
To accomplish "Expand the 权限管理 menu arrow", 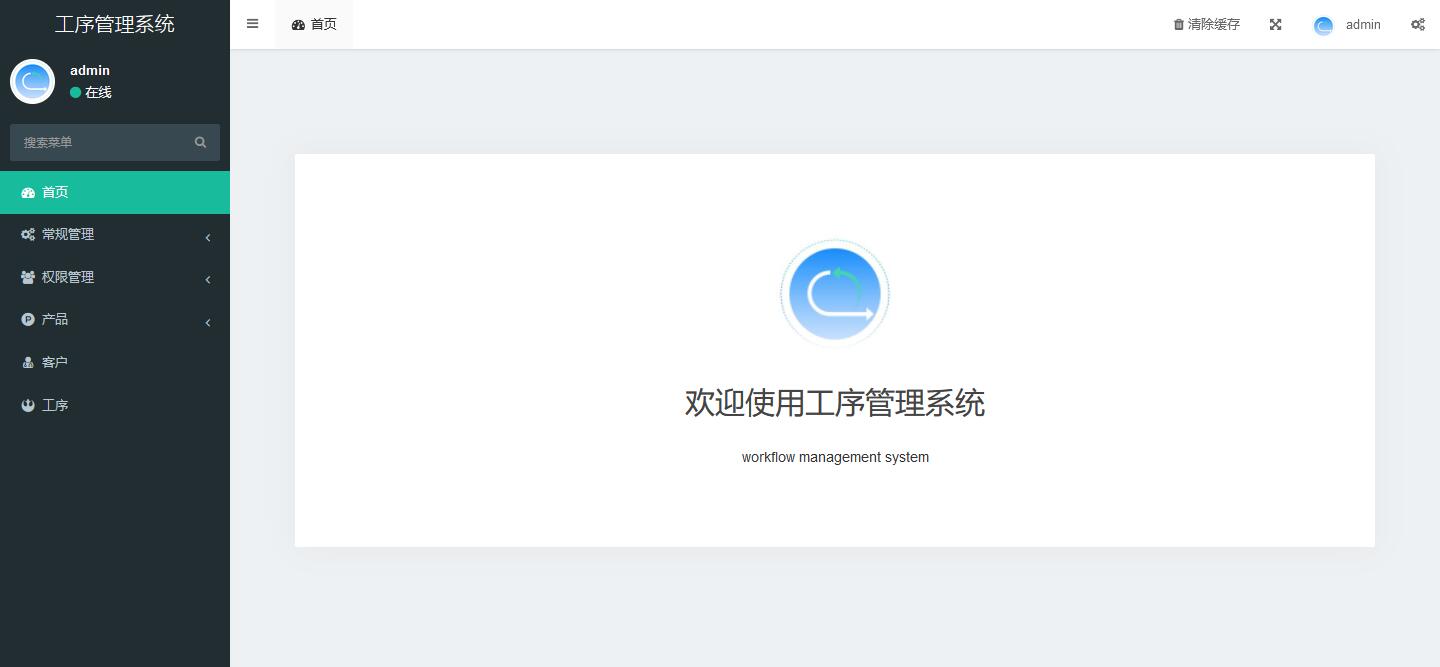I will click(208, 279).
